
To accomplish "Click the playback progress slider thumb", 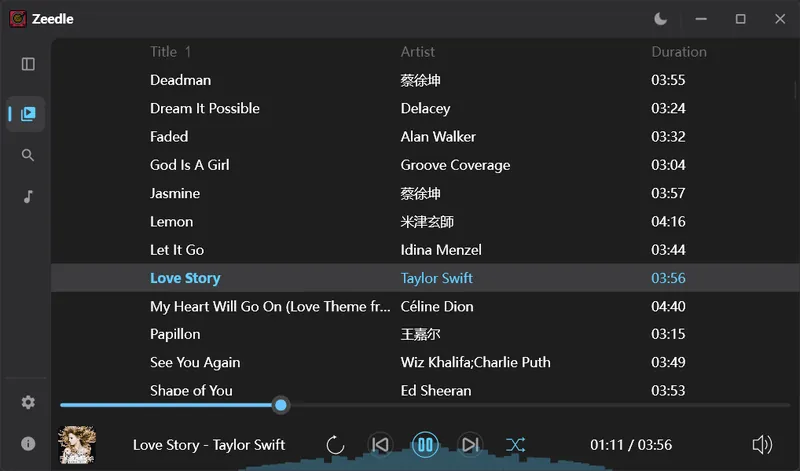I will 281,405.
